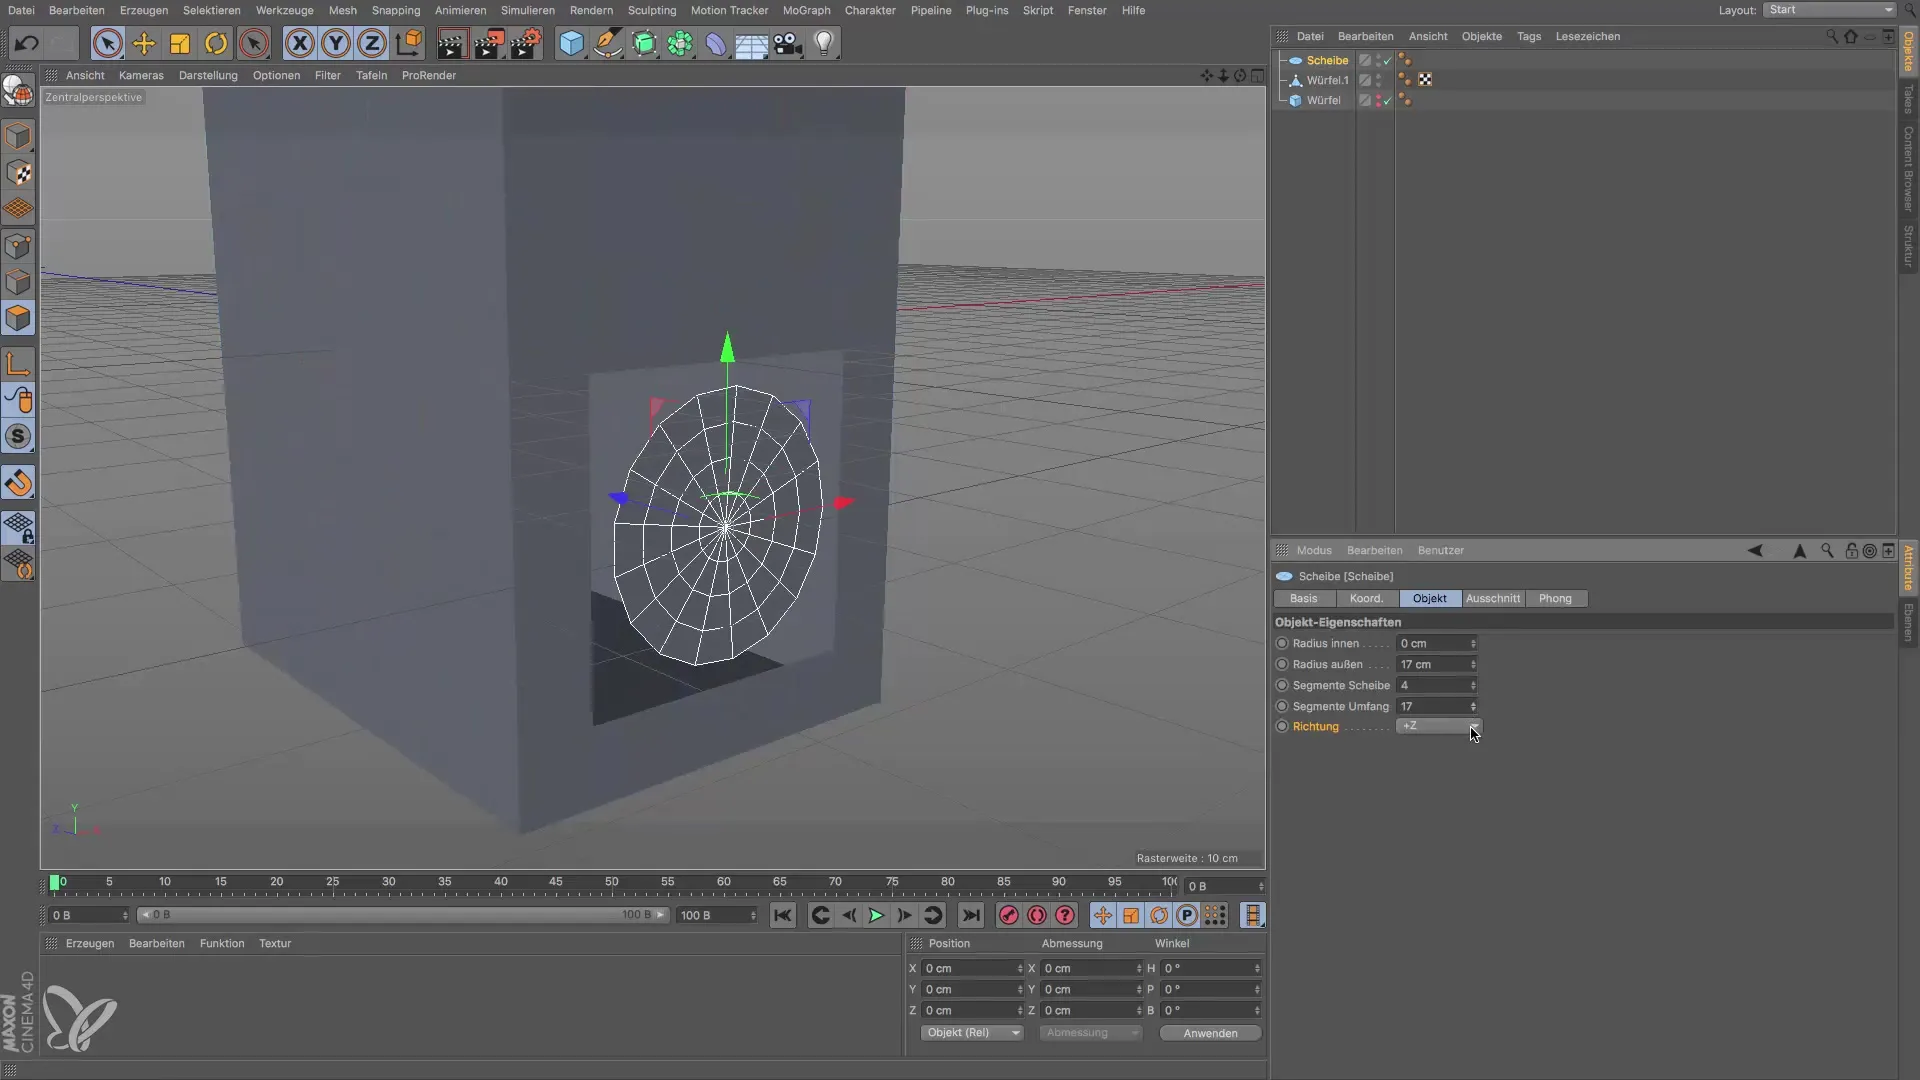Open viewport Darstellung menu
The image size is (1920, 1080).
tap(208, 75)
